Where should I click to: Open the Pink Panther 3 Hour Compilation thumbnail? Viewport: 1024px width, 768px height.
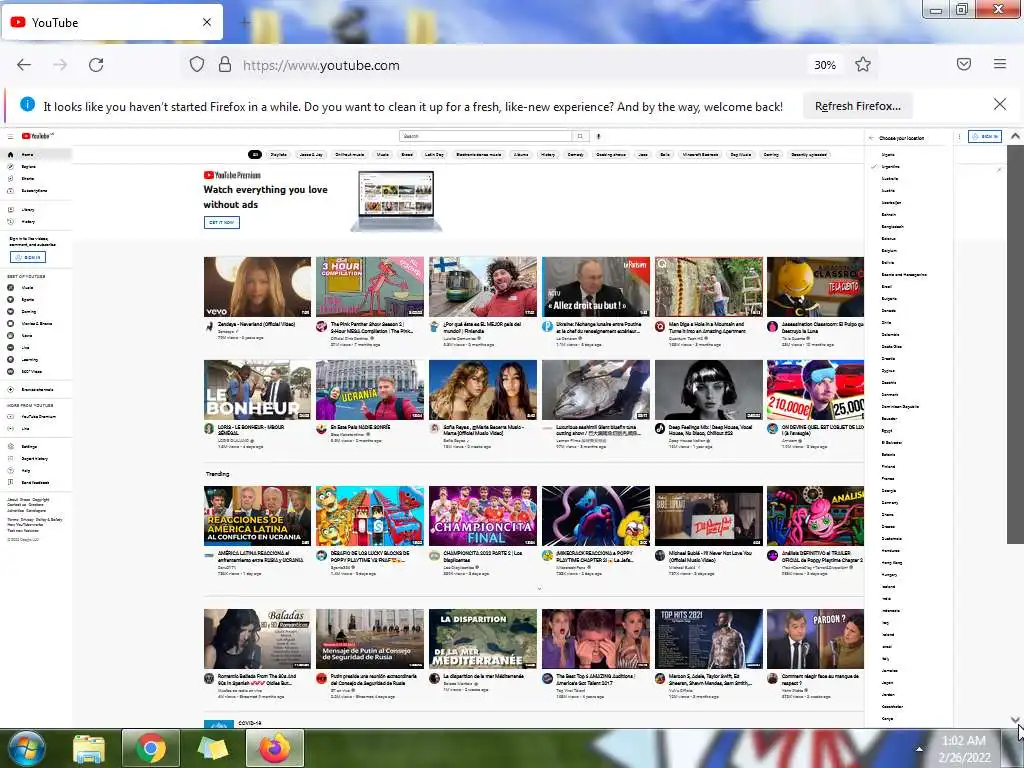tap(370, 287)
